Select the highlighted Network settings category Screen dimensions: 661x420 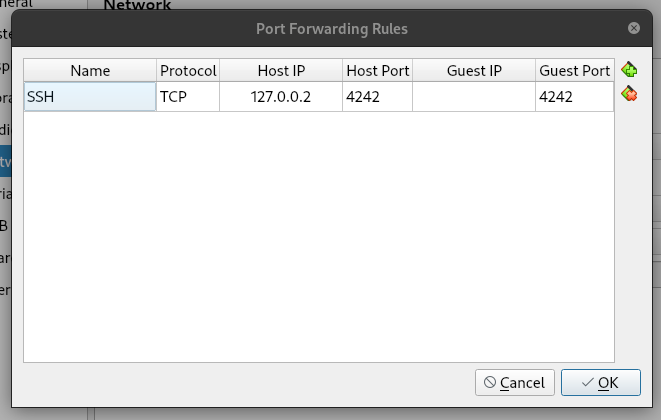pos(5,161)
